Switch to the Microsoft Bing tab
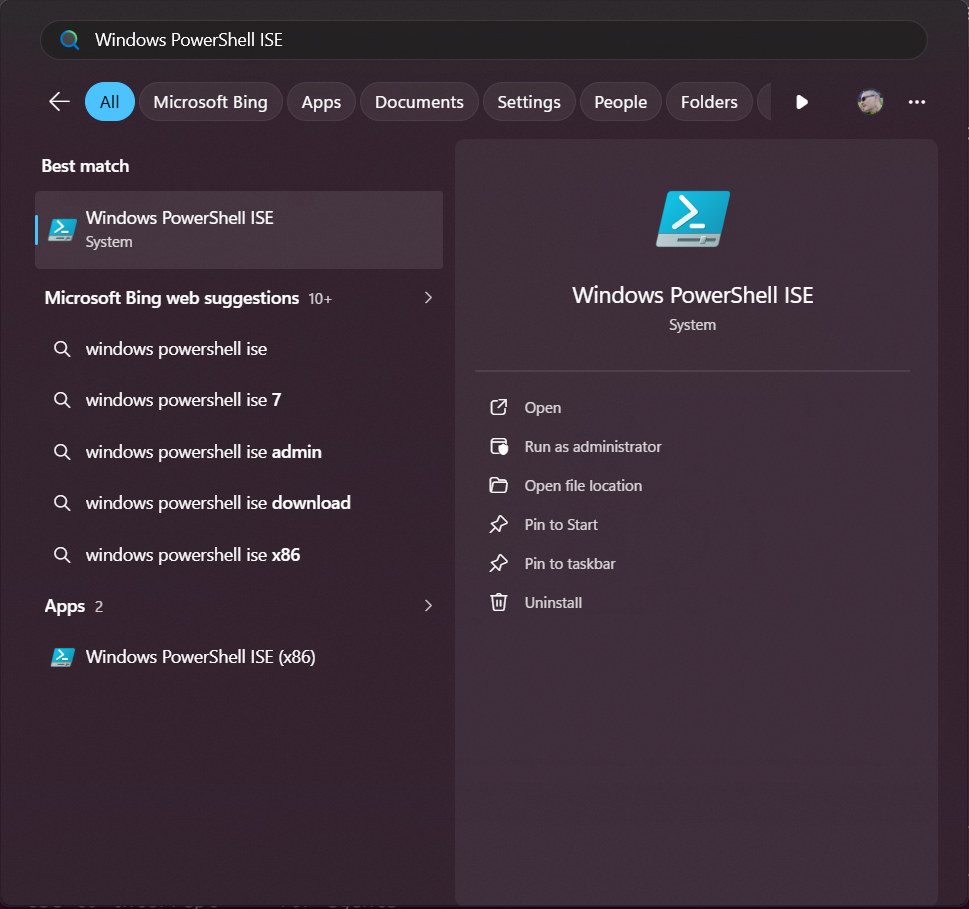This screenshot has width=969, height=909. pos(211,101)
